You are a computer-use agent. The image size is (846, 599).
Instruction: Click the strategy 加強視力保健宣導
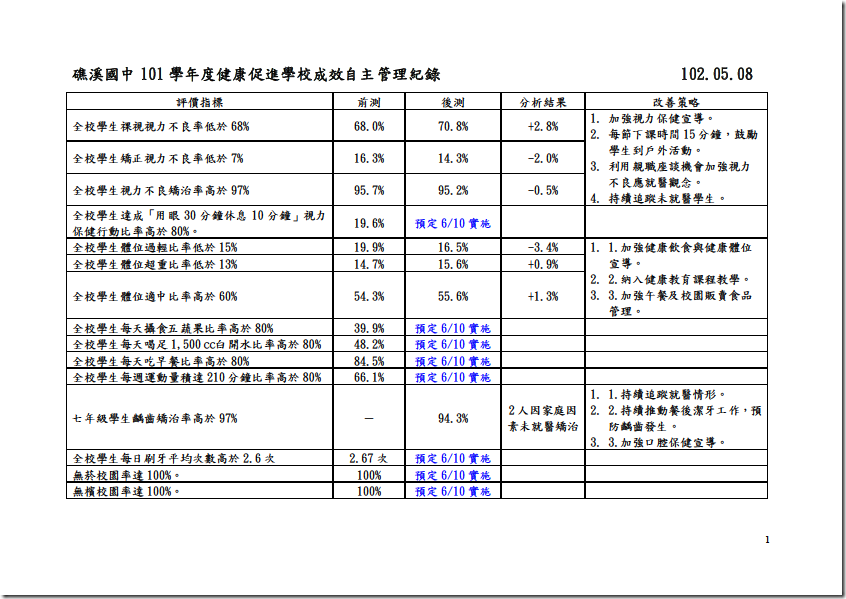(x=661, y=119)
